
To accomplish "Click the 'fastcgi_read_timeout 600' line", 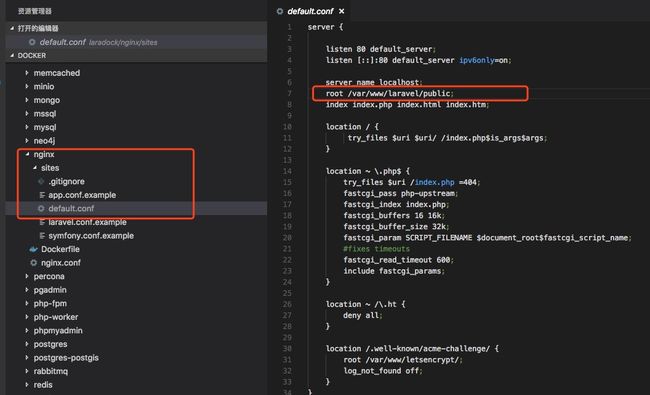I will (398, 259).
